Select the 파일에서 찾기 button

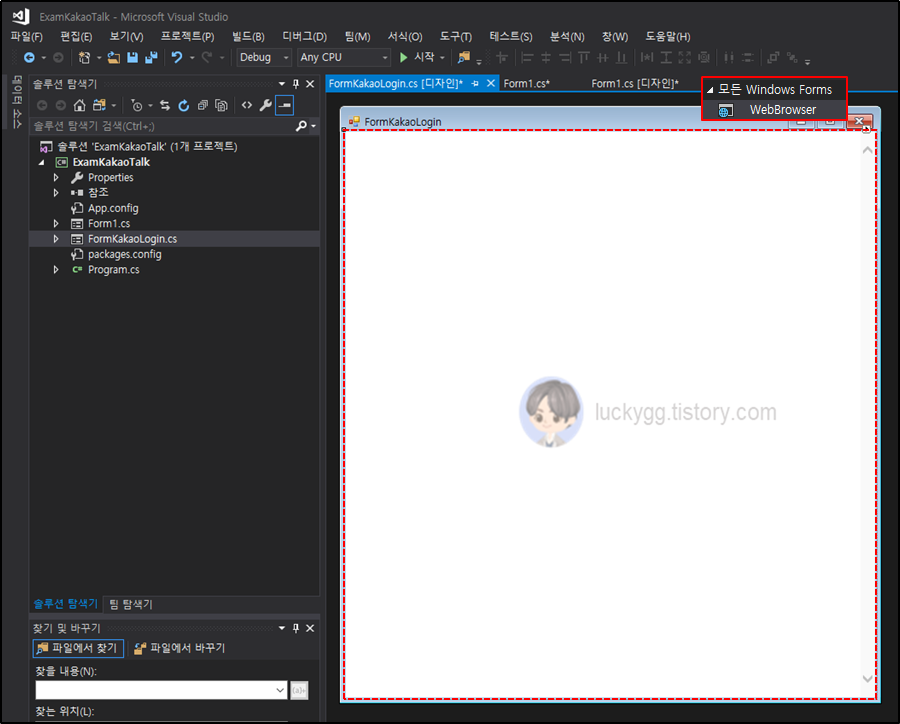tap(78, 648)
